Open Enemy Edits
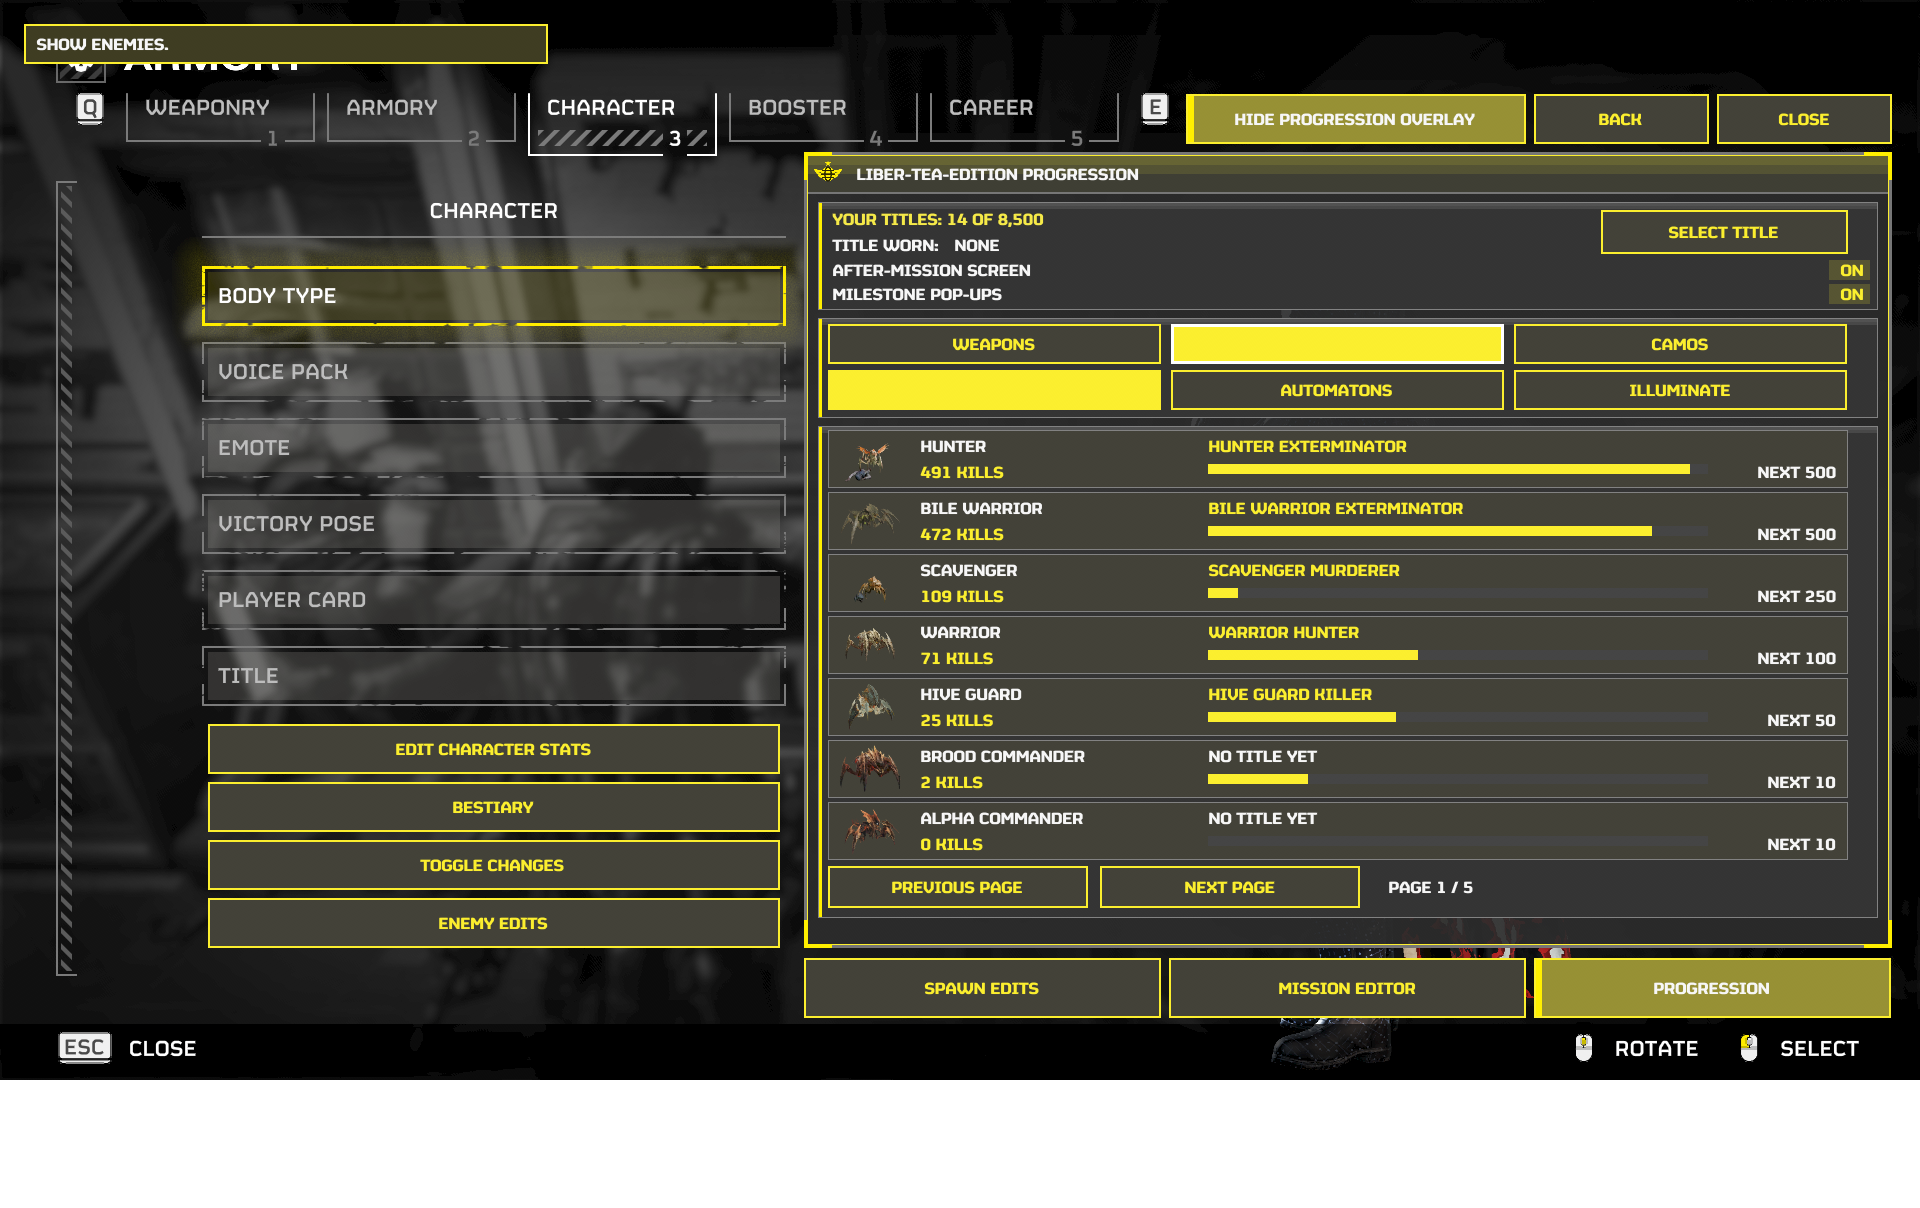This screenshot has width=1920, height=1208. click(x=493, y=923)
